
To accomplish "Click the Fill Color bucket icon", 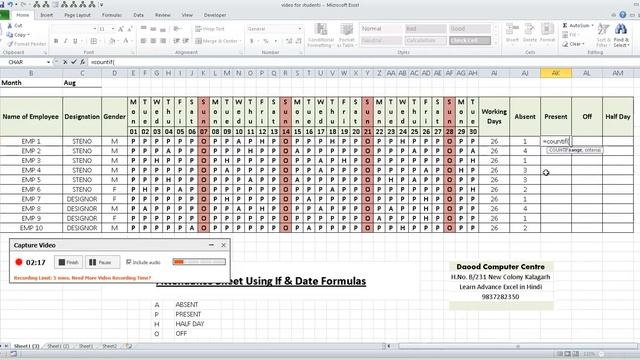I will [112, 41].
